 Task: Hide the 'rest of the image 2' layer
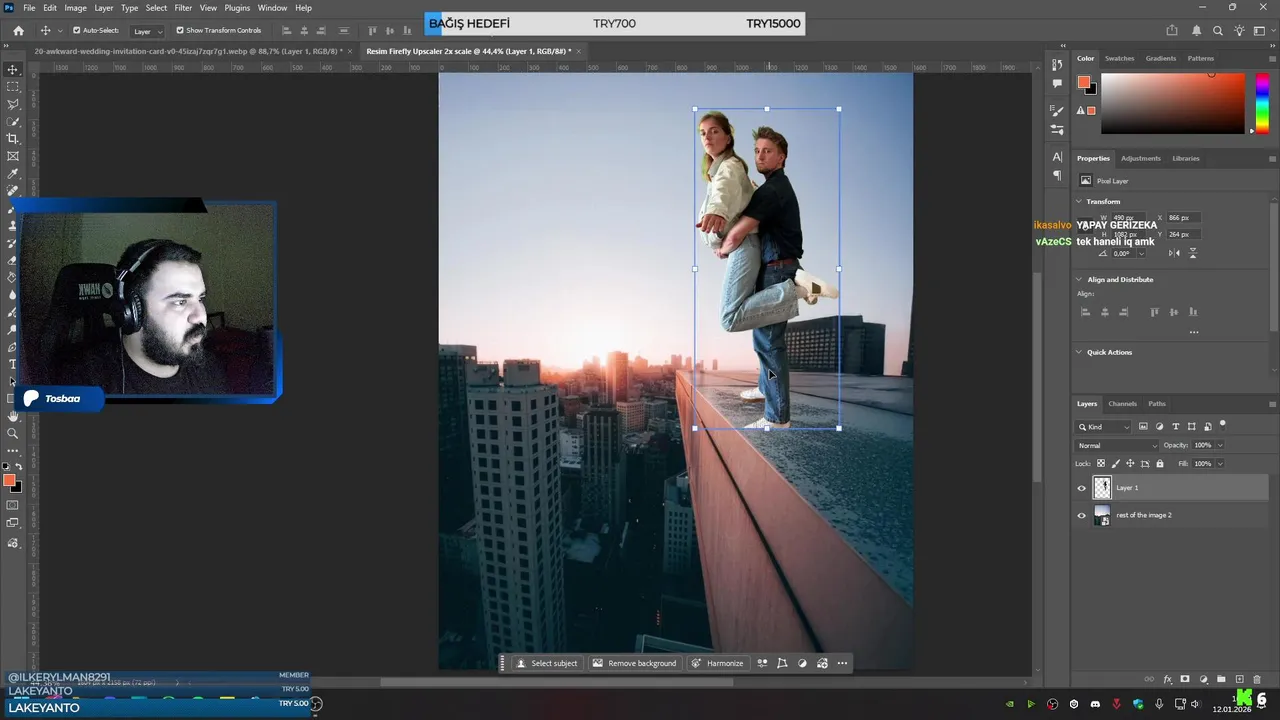point(1081,516)
